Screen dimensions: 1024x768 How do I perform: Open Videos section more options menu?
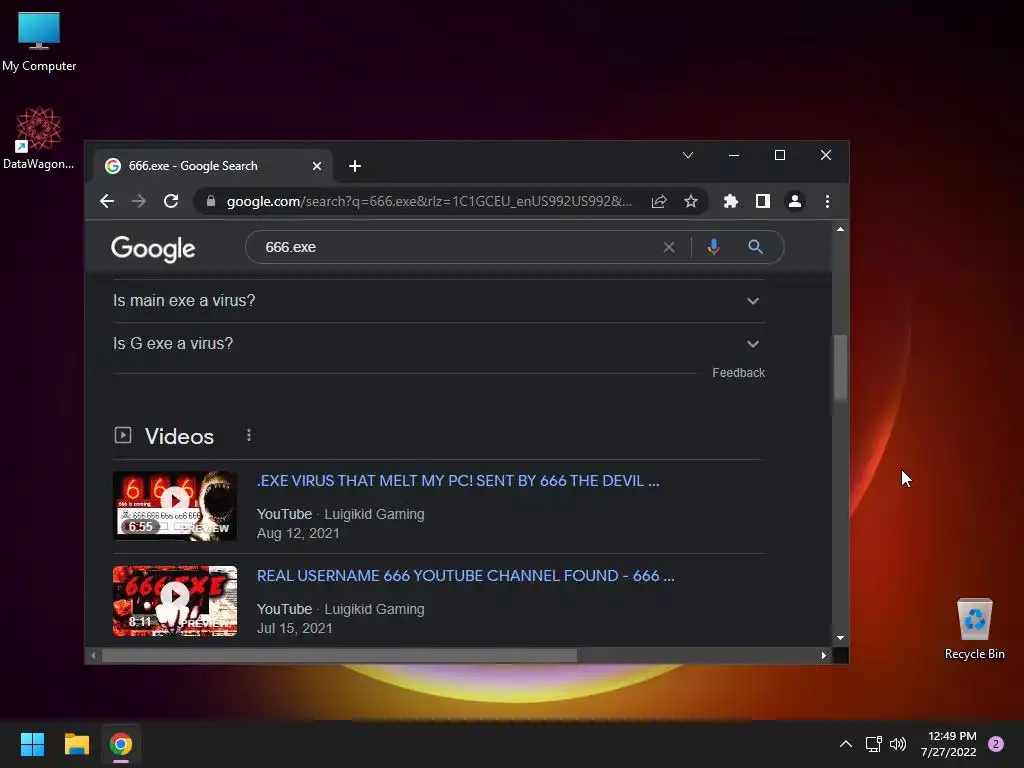tap(249, 436)
